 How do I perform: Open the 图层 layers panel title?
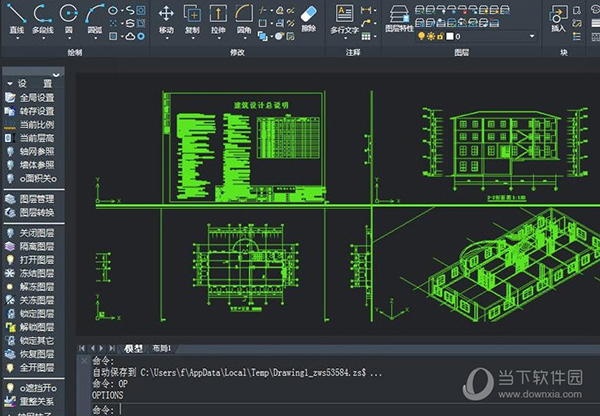[461, 52]
